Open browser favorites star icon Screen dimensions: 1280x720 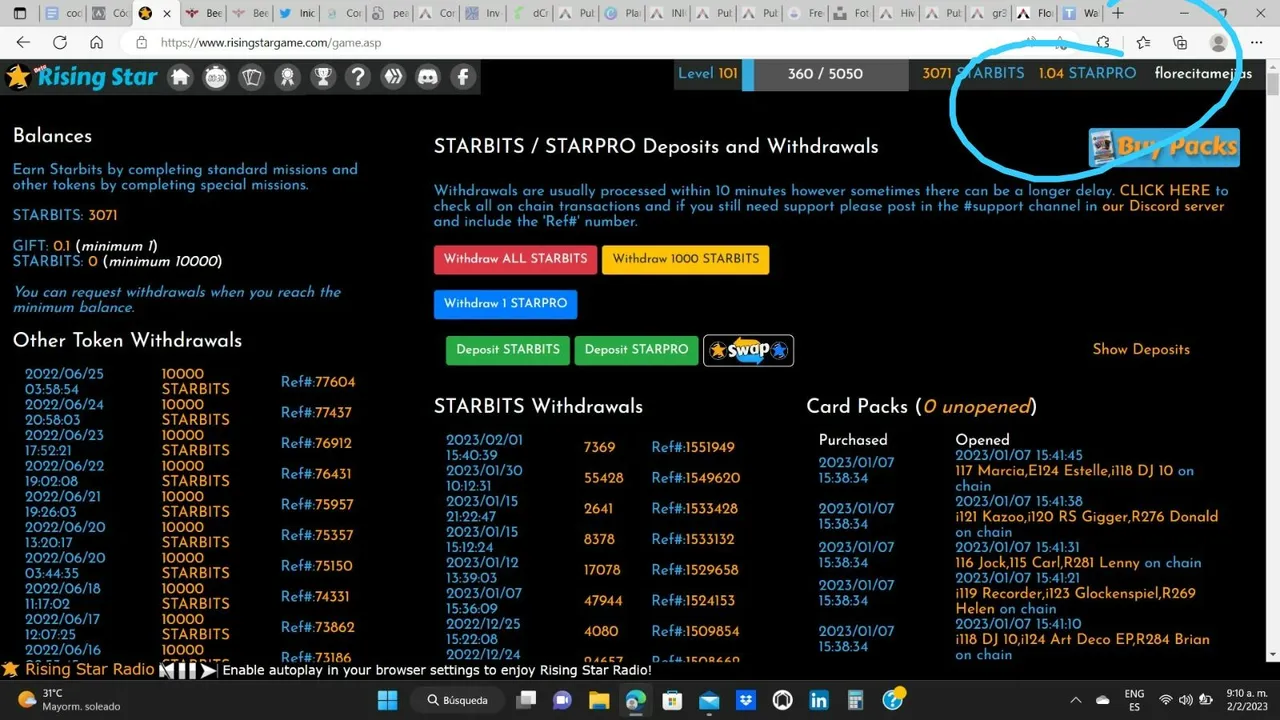1143,43
